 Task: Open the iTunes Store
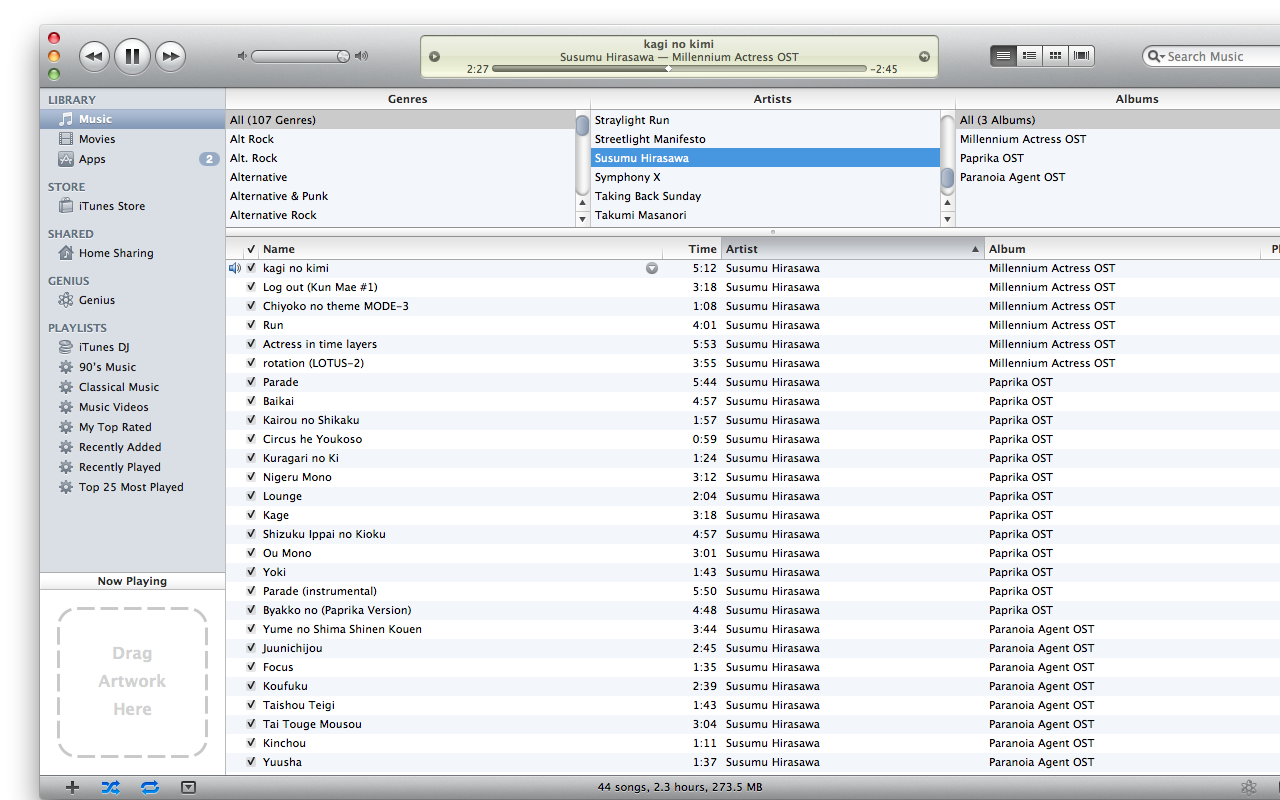132,206
